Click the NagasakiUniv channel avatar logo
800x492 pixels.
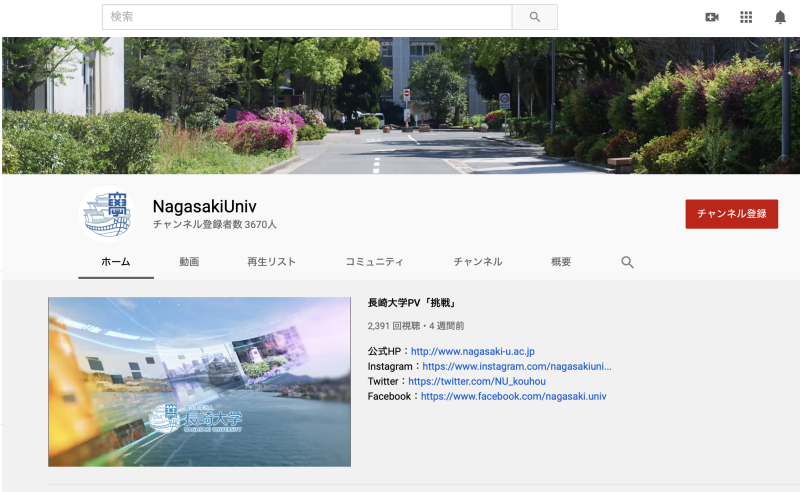107,214
